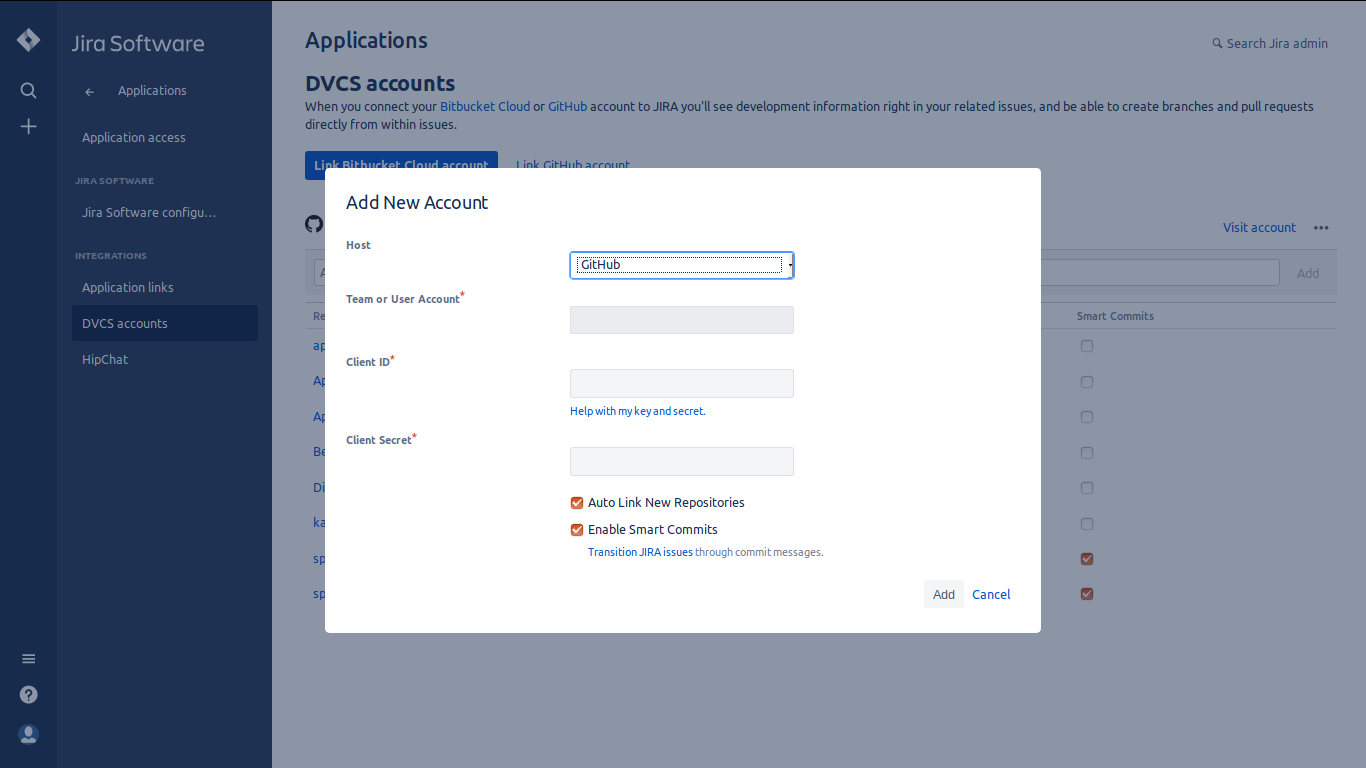Click the background Add button beside the repository field
1366x768 pixels.
tap(1308, 273)
